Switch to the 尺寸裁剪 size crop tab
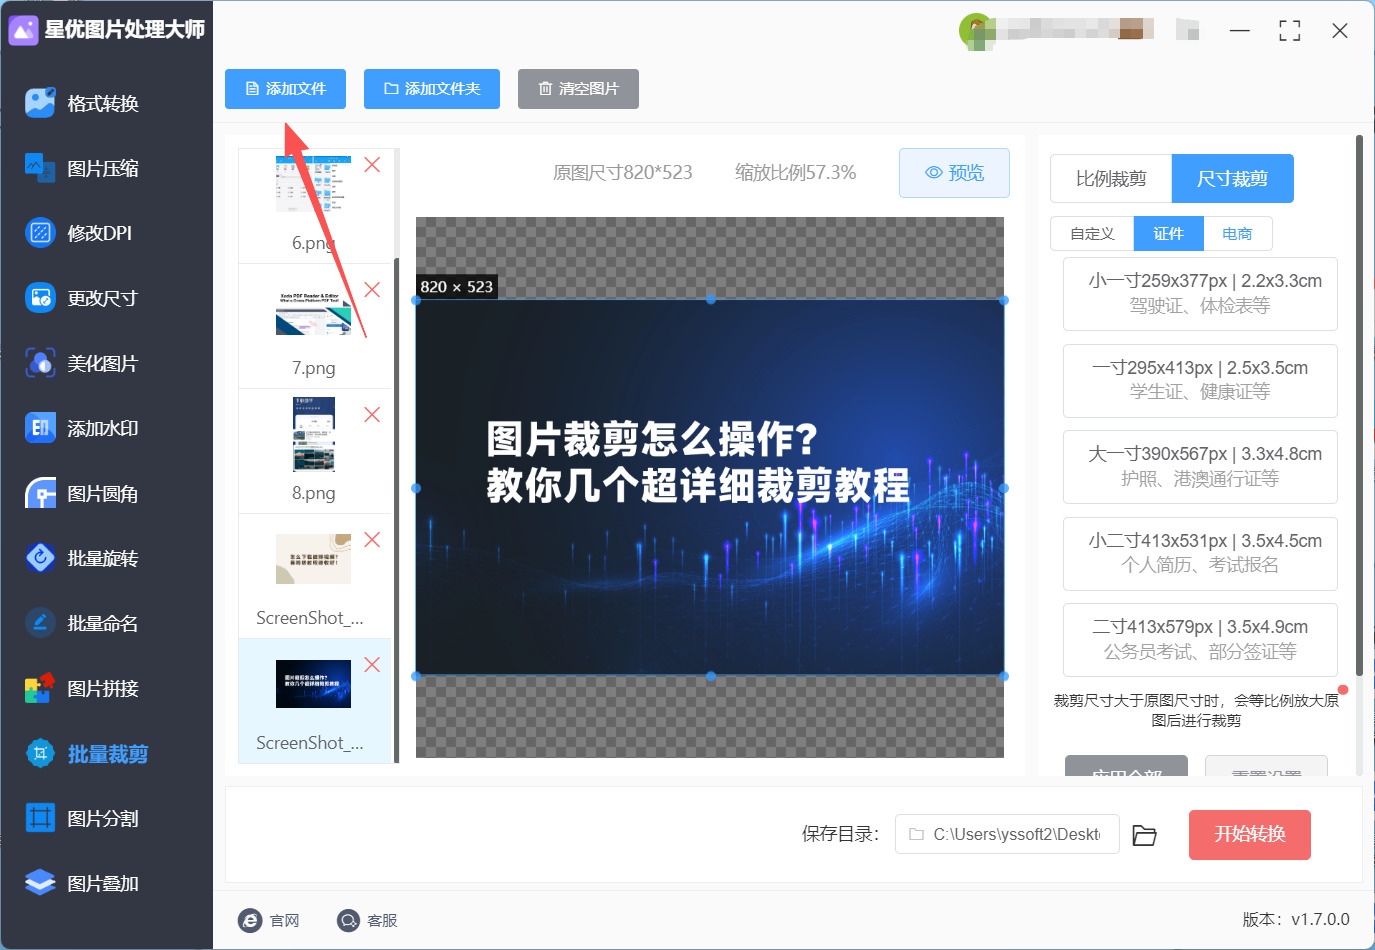Viewport: 1375px width, 950px height. click(x=1233, y=179)
